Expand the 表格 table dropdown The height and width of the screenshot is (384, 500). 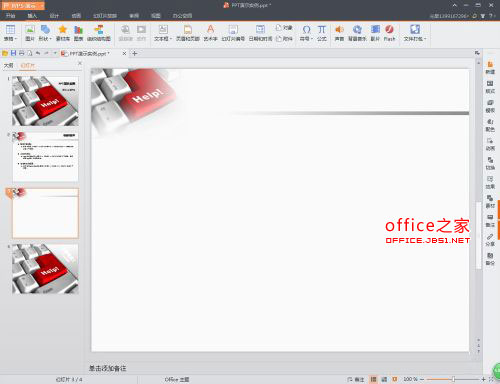click(x=10, y=33)
